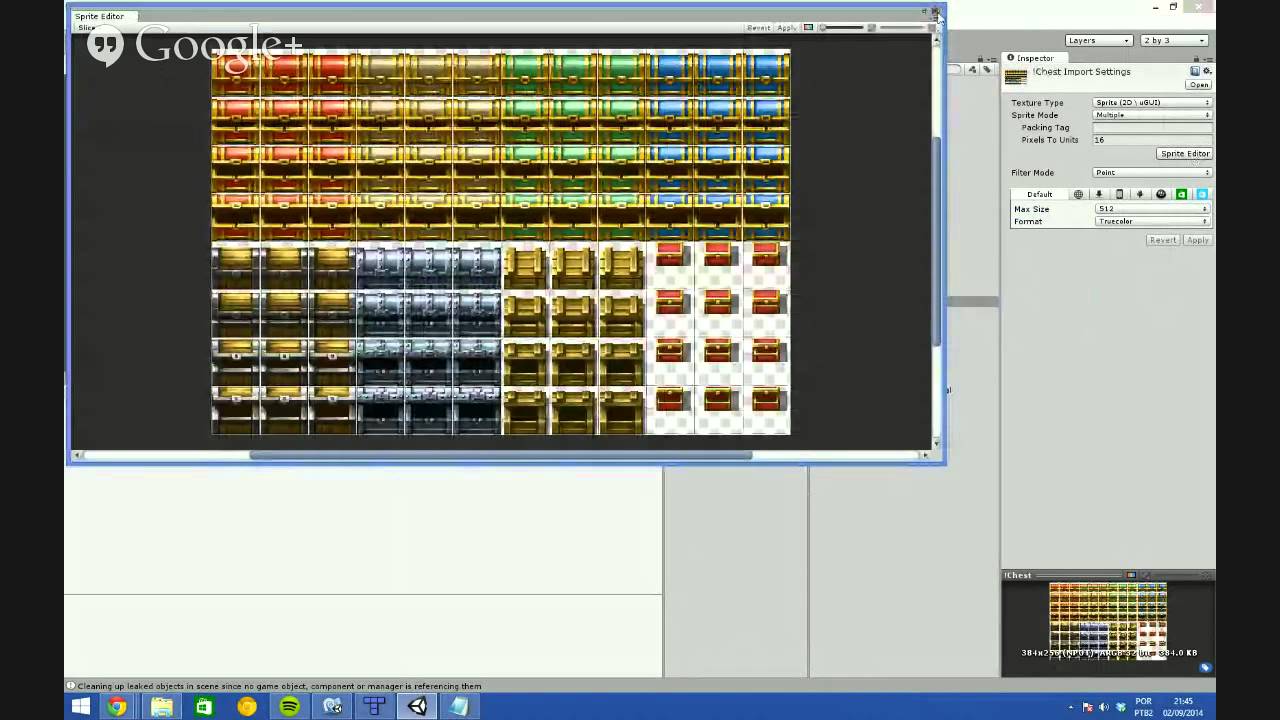Click the system tray volume icon
The width and height of the screenshot is (1280, 720).
[x=1104, y=707]
